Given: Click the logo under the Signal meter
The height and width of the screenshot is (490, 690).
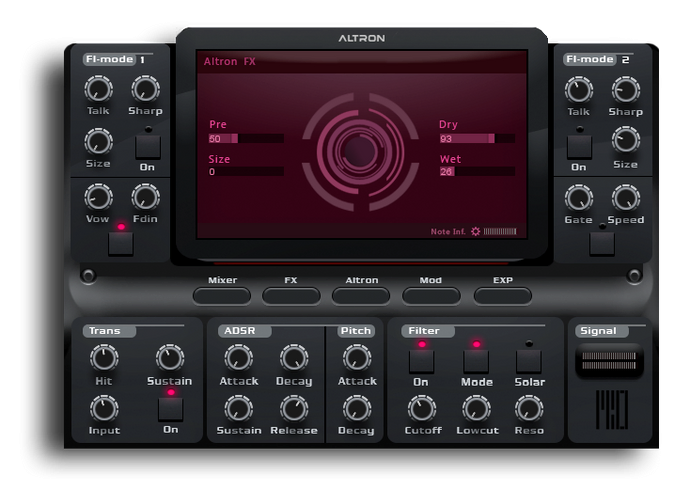Looking at the screenshot, I should [612, 410].
